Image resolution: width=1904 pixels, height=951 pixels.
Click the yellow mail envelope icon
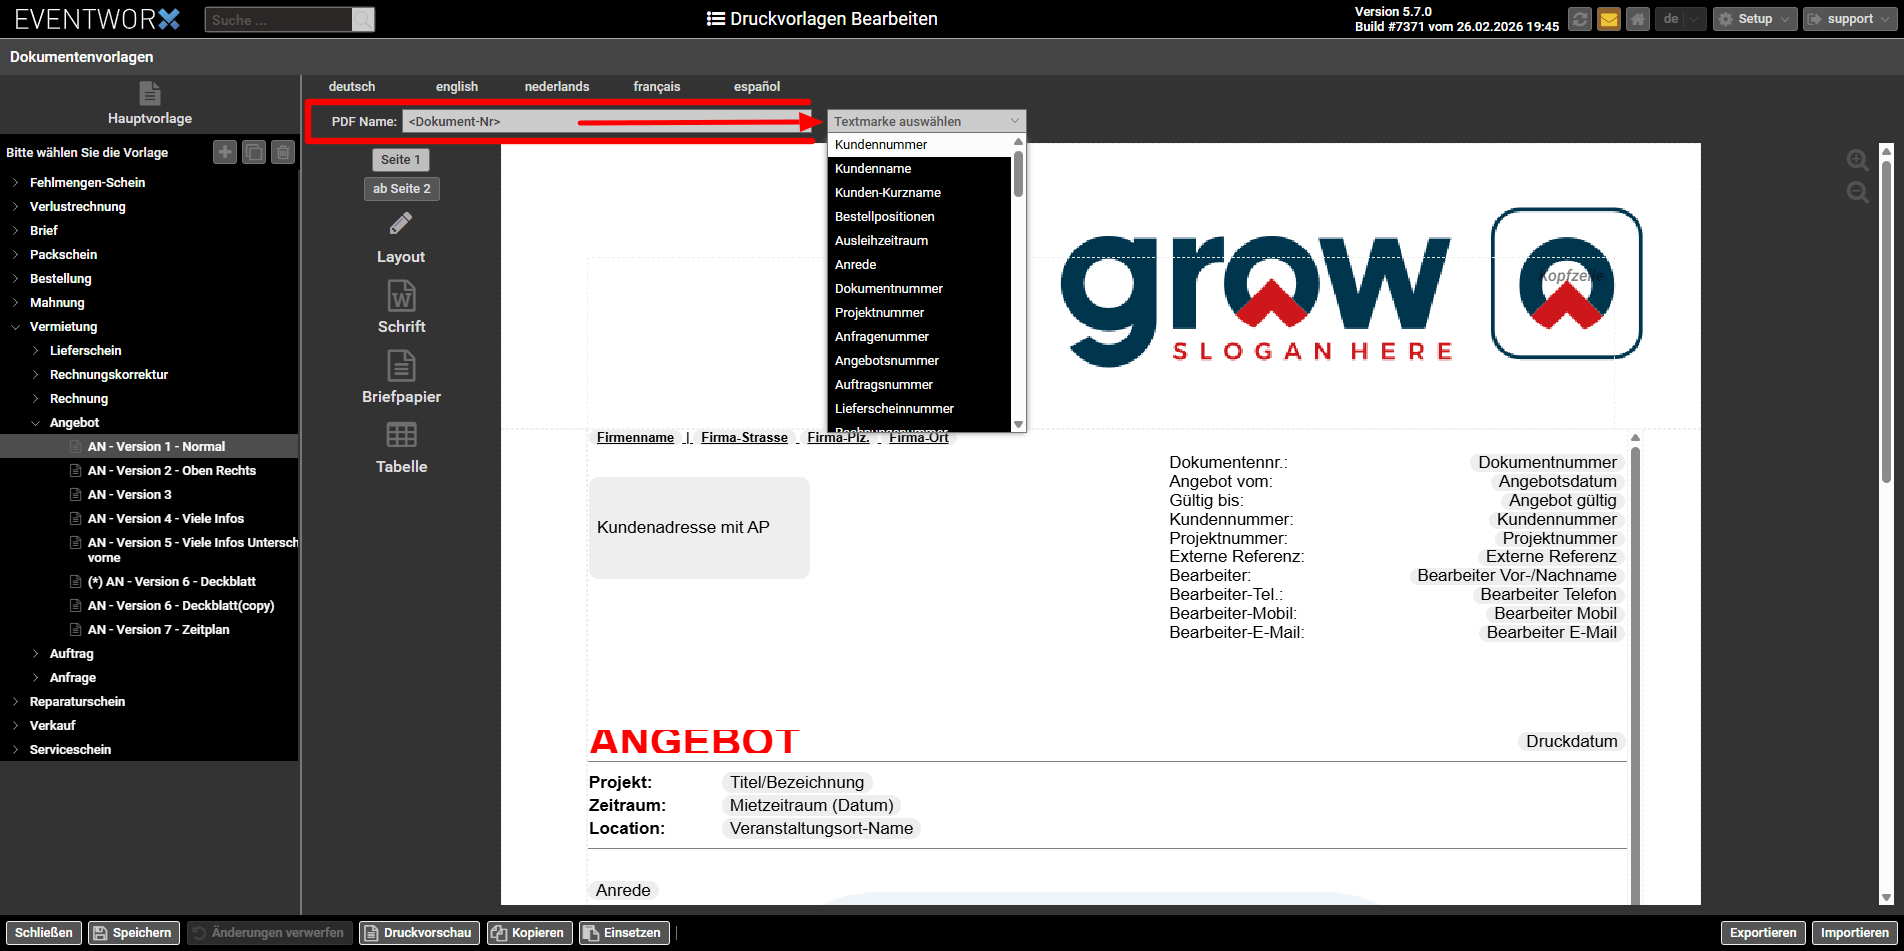[x=1608, y=19]
